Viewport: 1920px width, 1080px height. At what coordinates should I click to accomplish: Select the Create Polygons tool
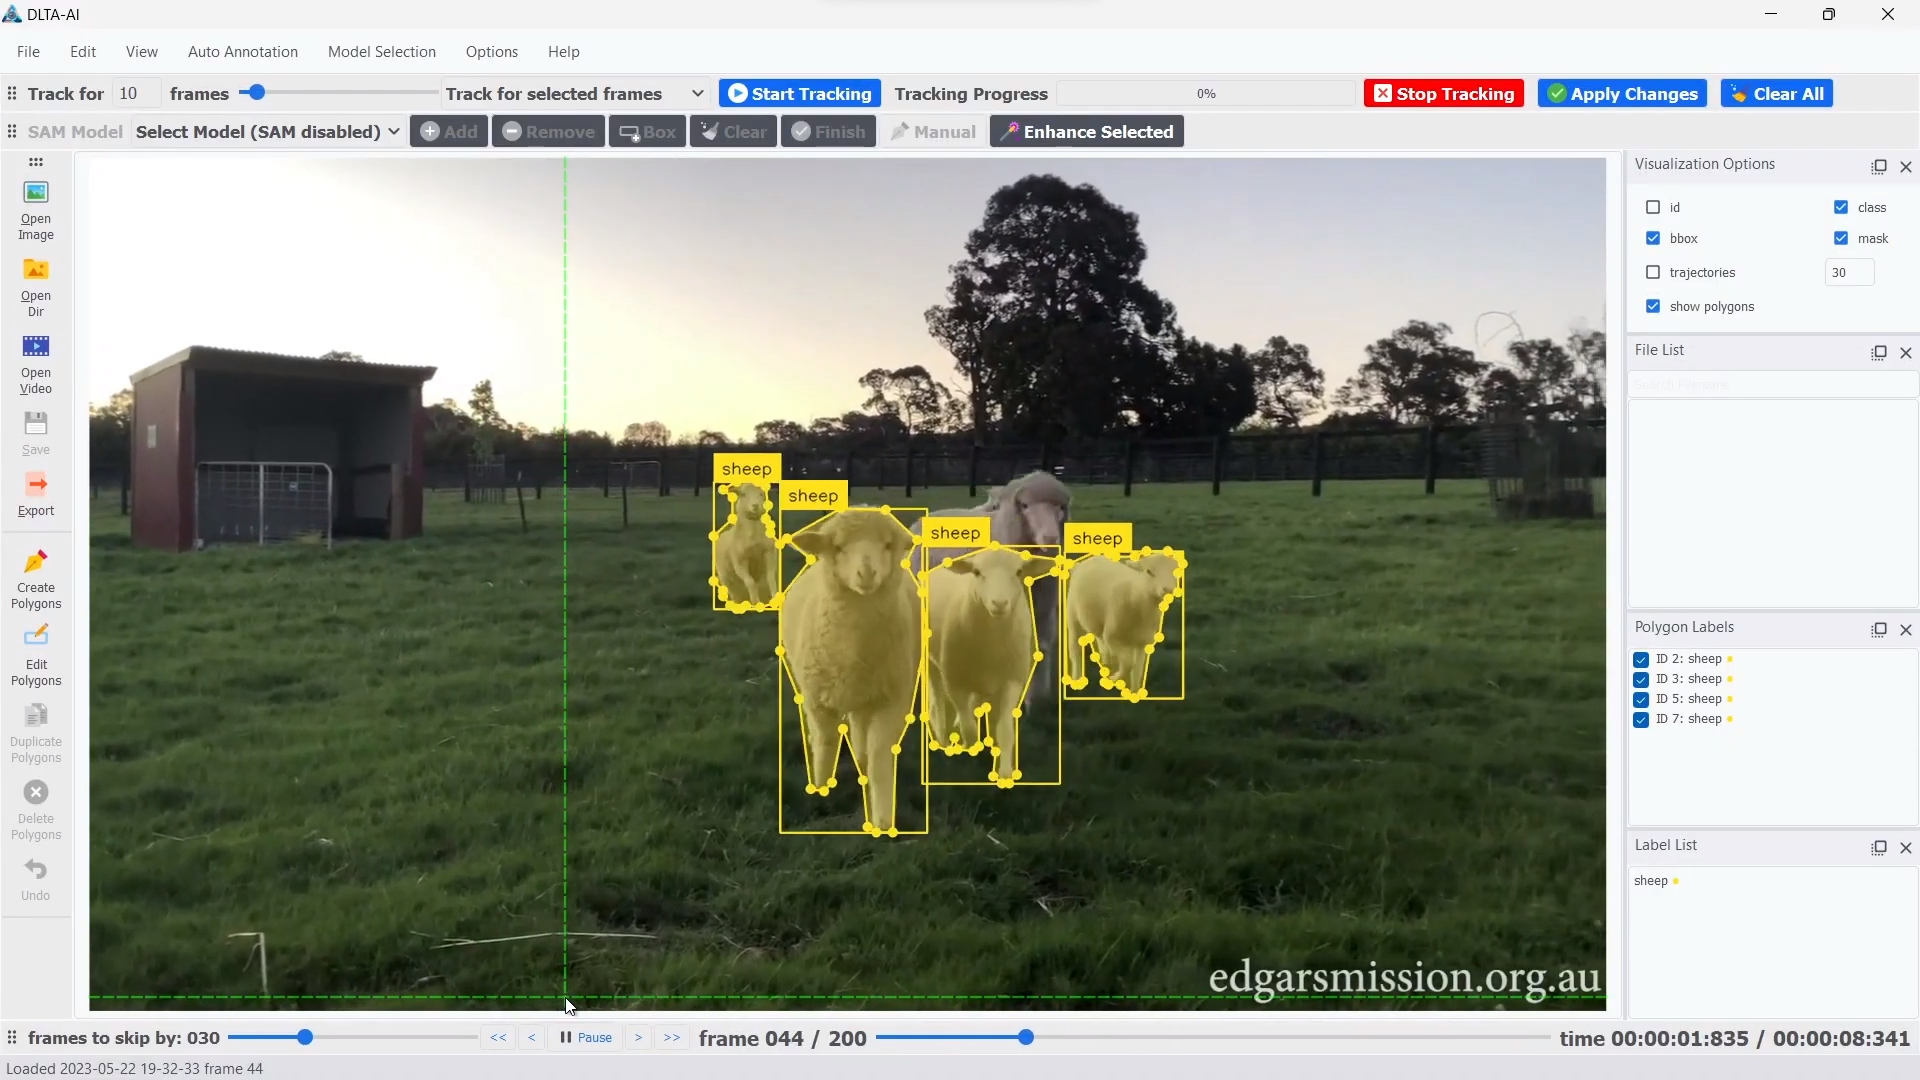[36, 580]
